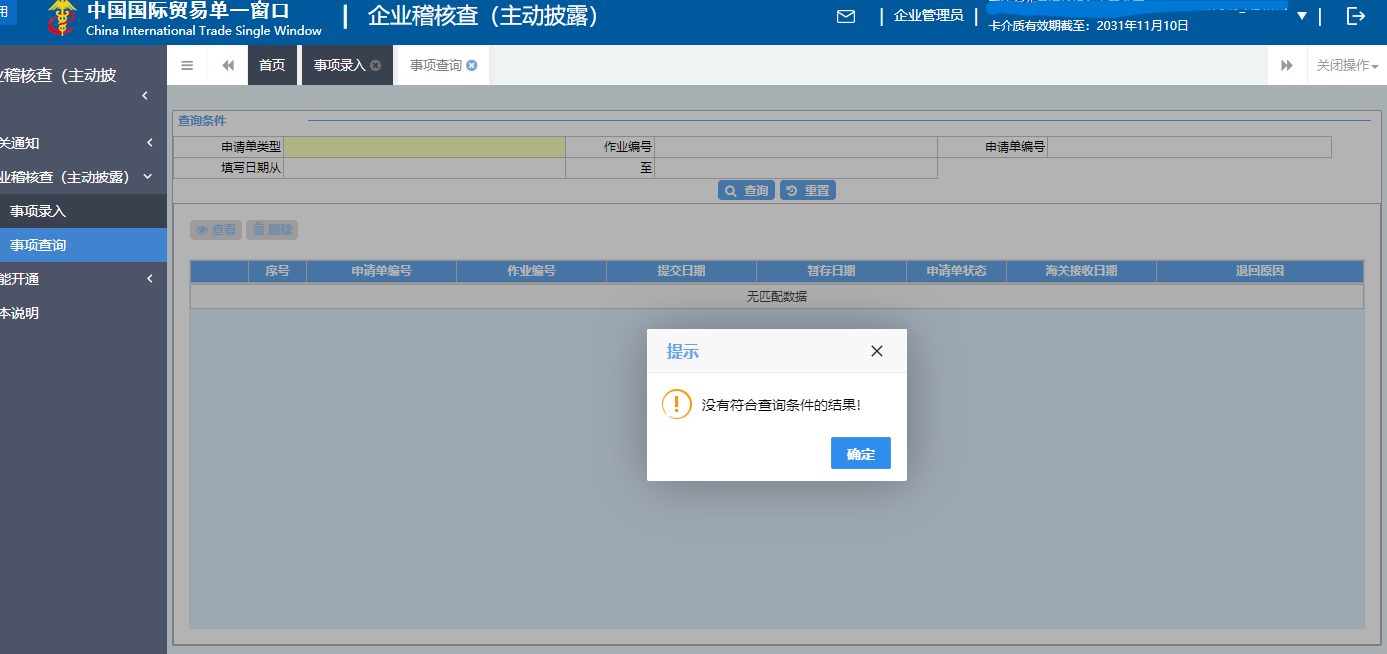Switch to the 首页 tab
1387x654 pixels.
[272, 64]
